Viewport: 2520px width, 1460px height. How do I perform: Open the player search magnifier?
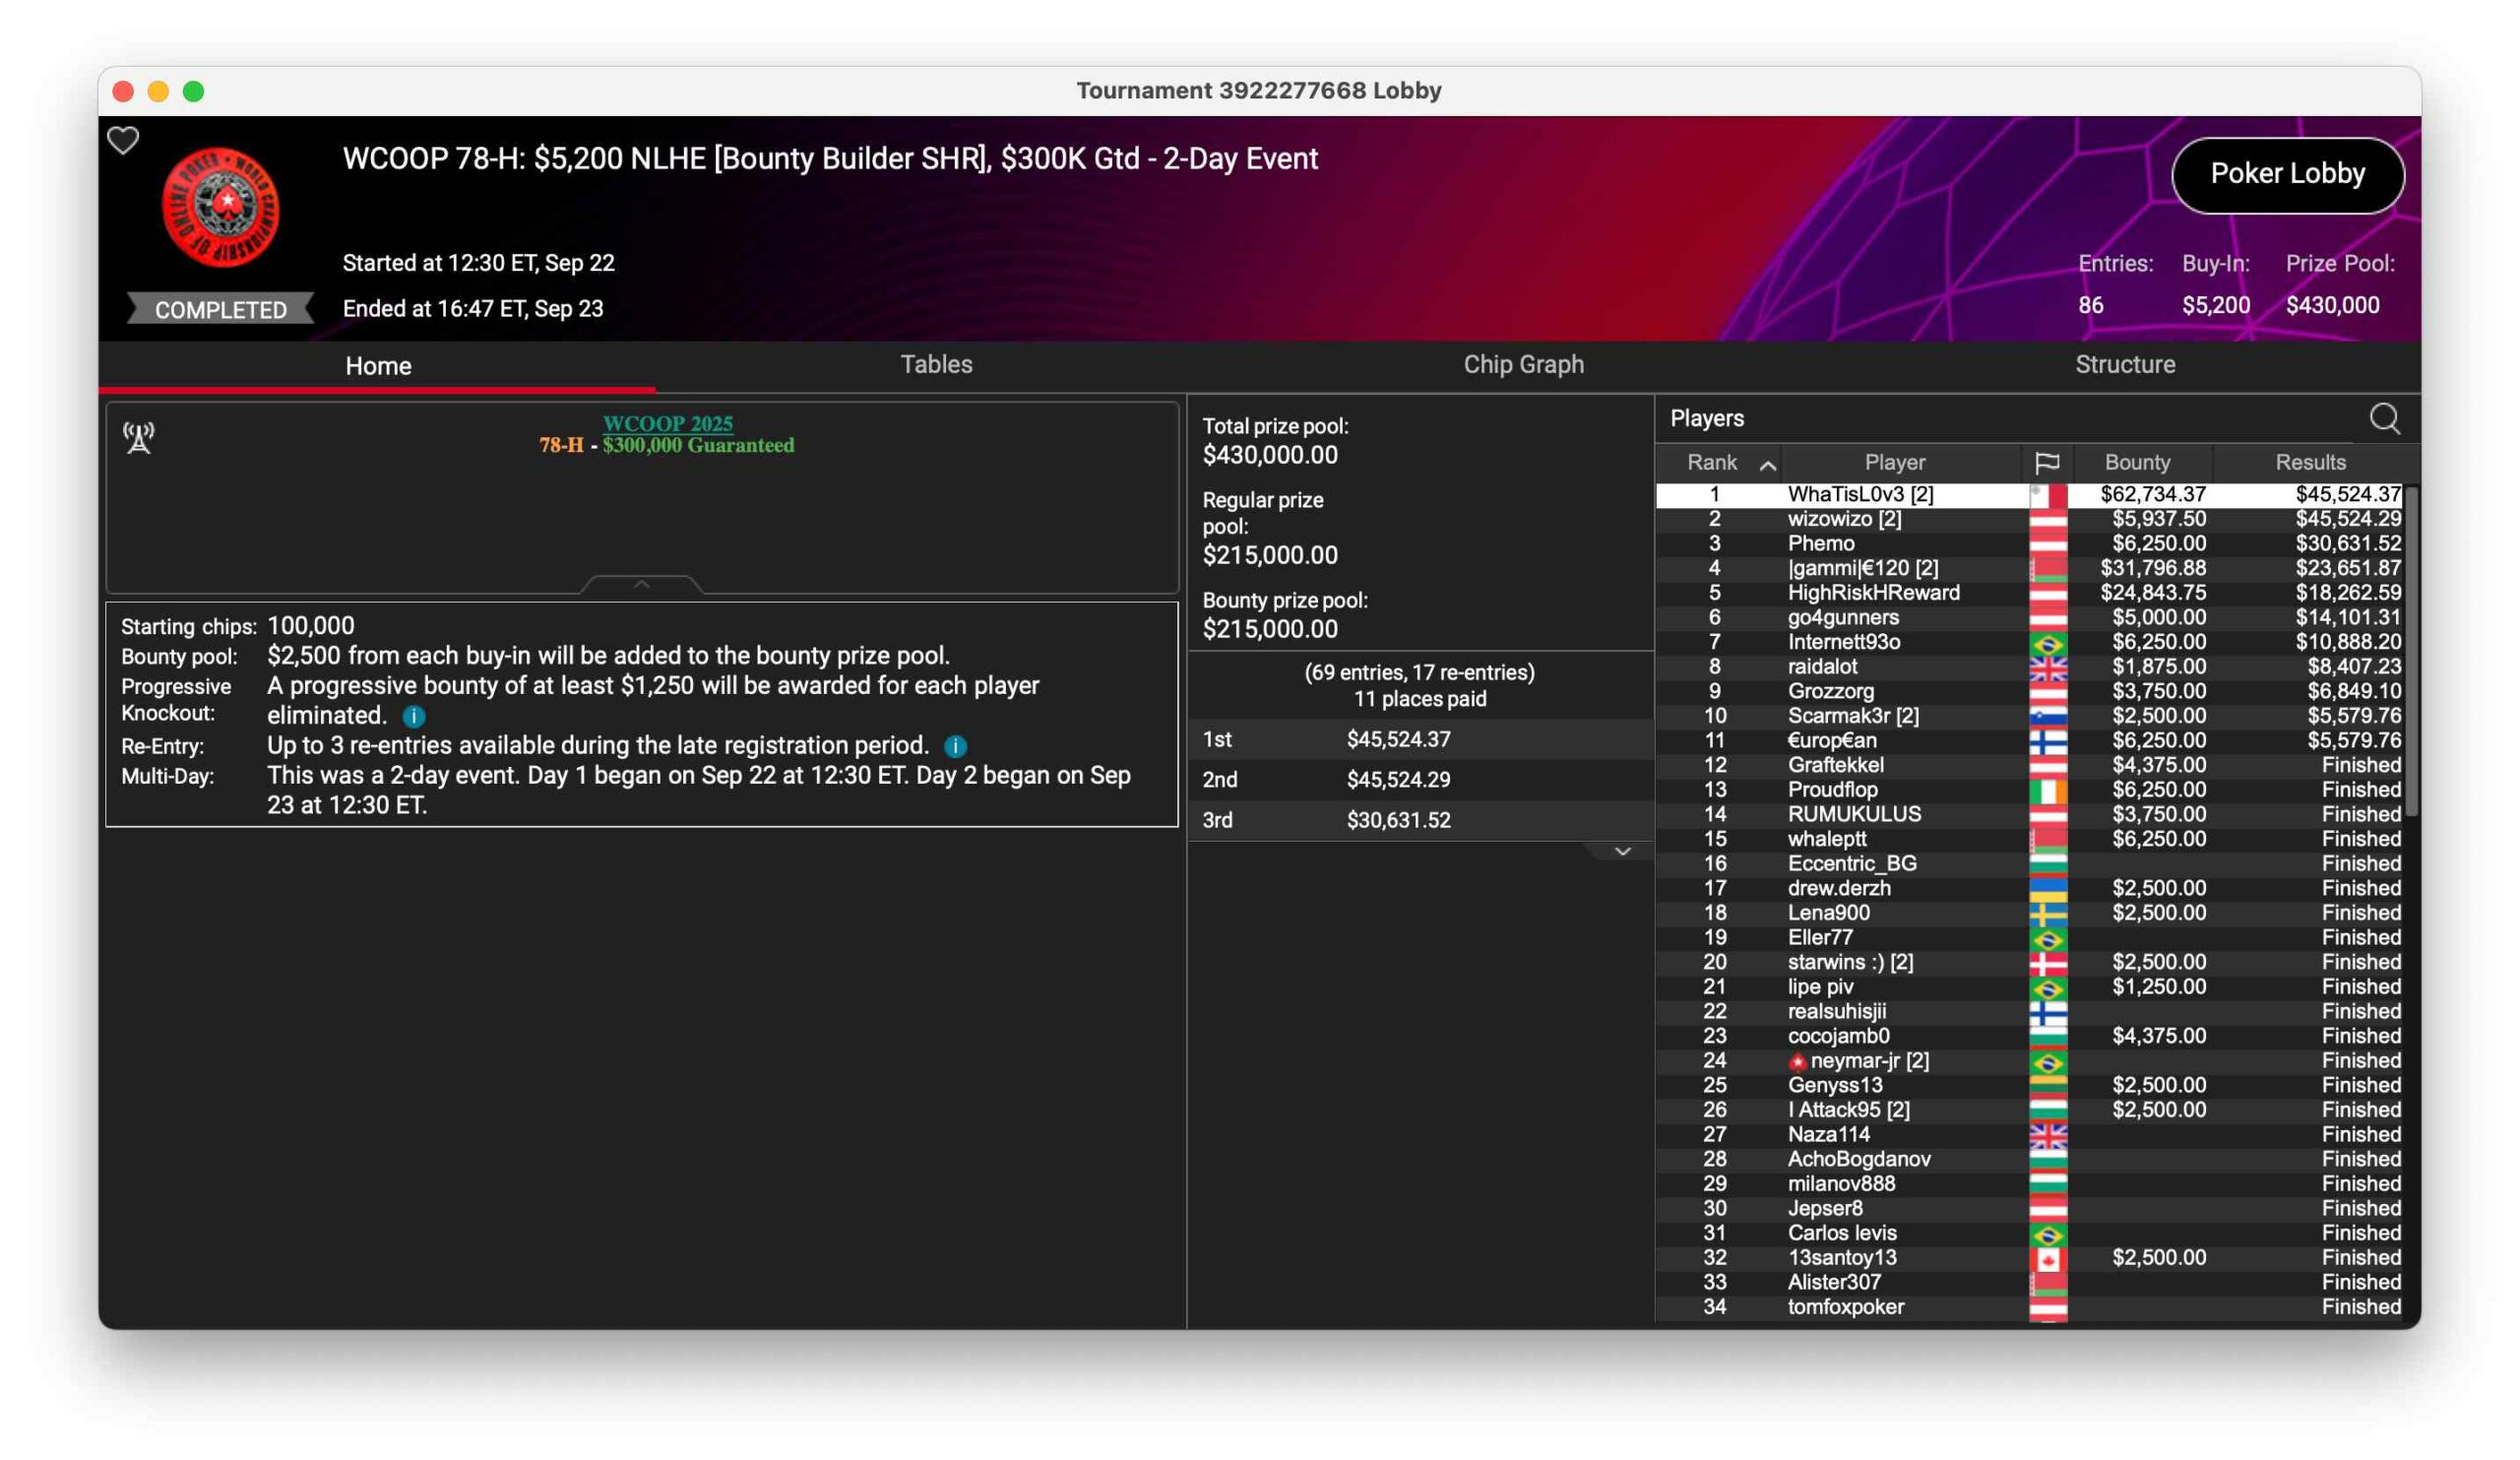(x=2384, y=419)
